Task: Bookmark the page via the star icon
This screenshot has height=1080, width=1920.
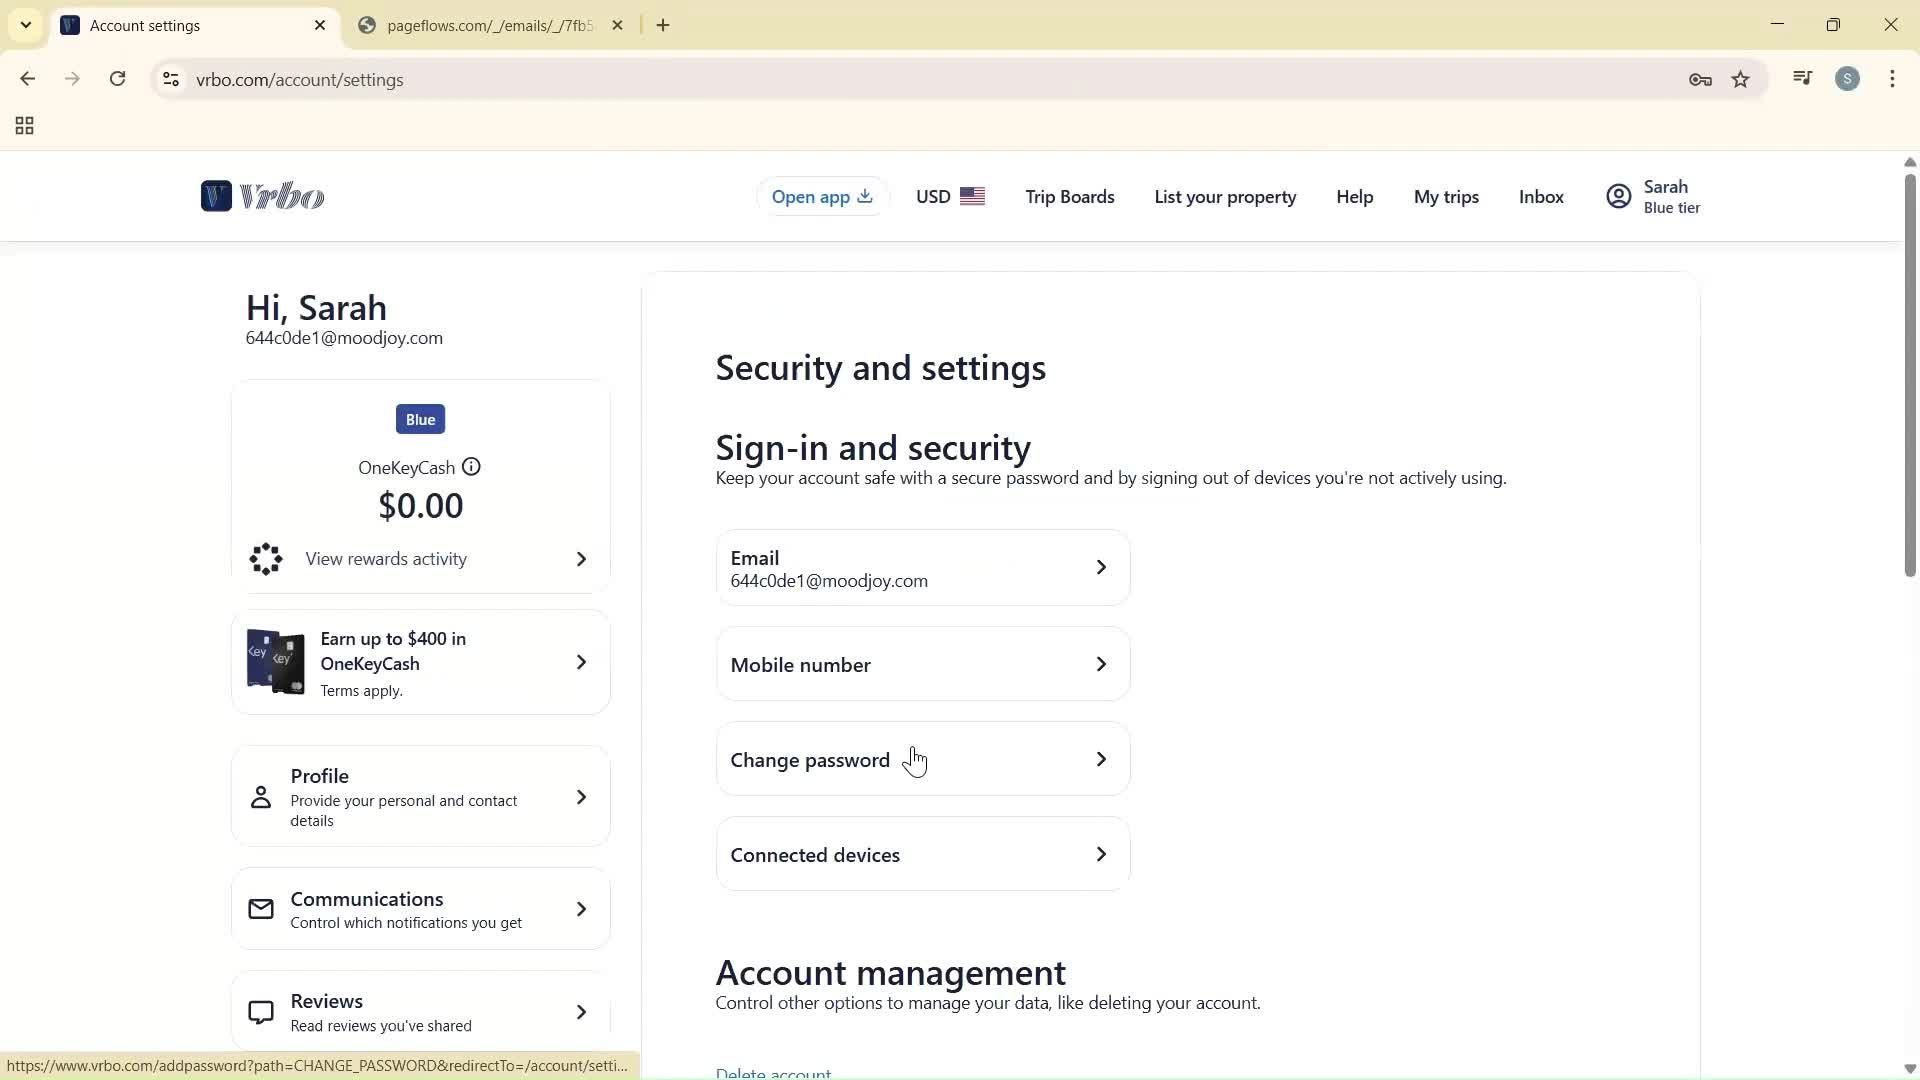Action: [x=1741, y=79]
